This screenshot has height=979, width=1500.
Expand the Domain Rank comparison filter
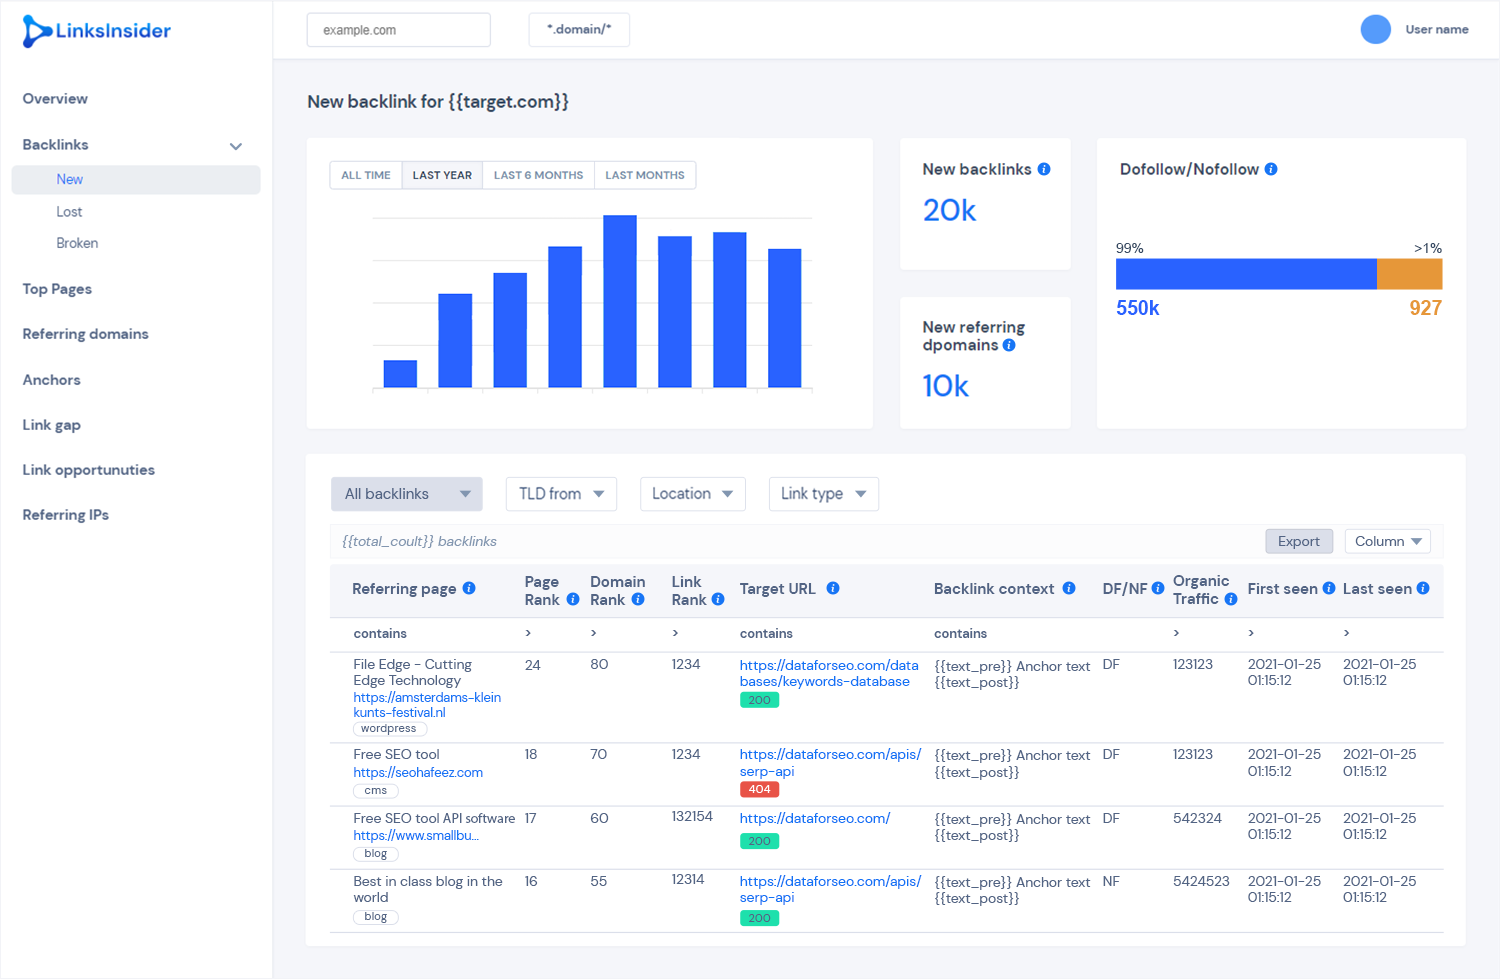[x=594, y=633]
